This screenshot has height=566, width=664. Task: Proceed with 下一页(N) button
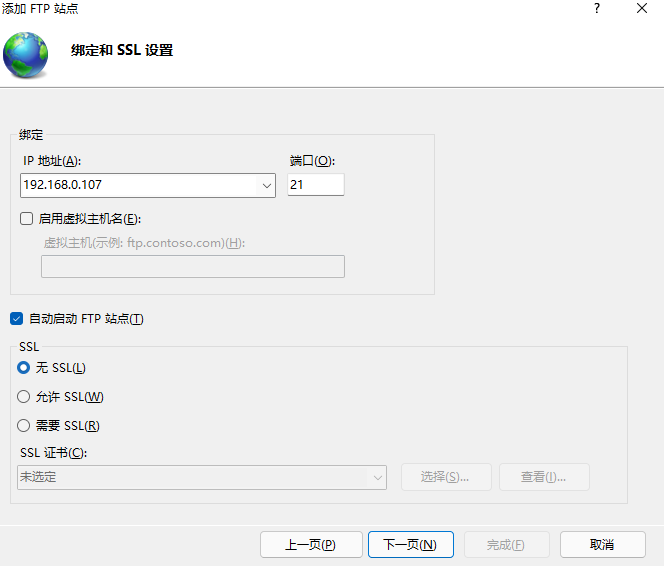point(411,544)
